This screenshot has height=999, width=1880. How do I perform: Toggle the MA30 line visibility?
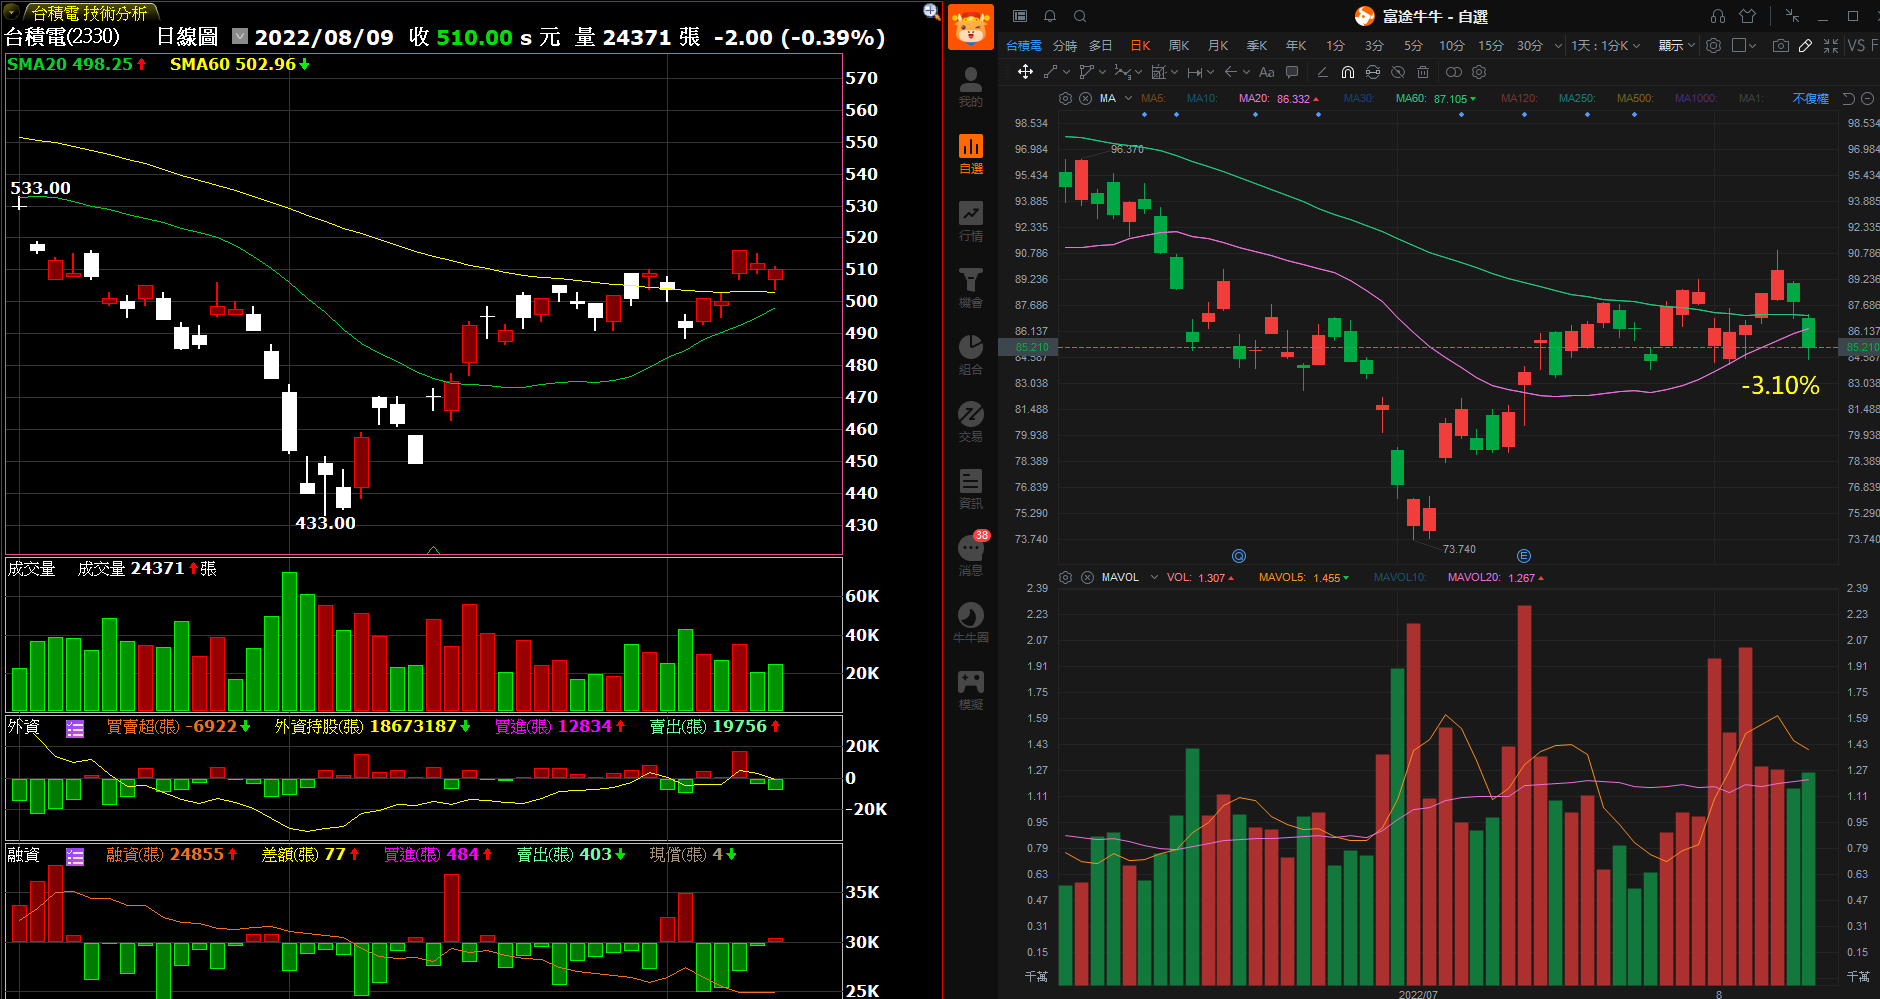pyautogui.click(x=1359, y=98)
